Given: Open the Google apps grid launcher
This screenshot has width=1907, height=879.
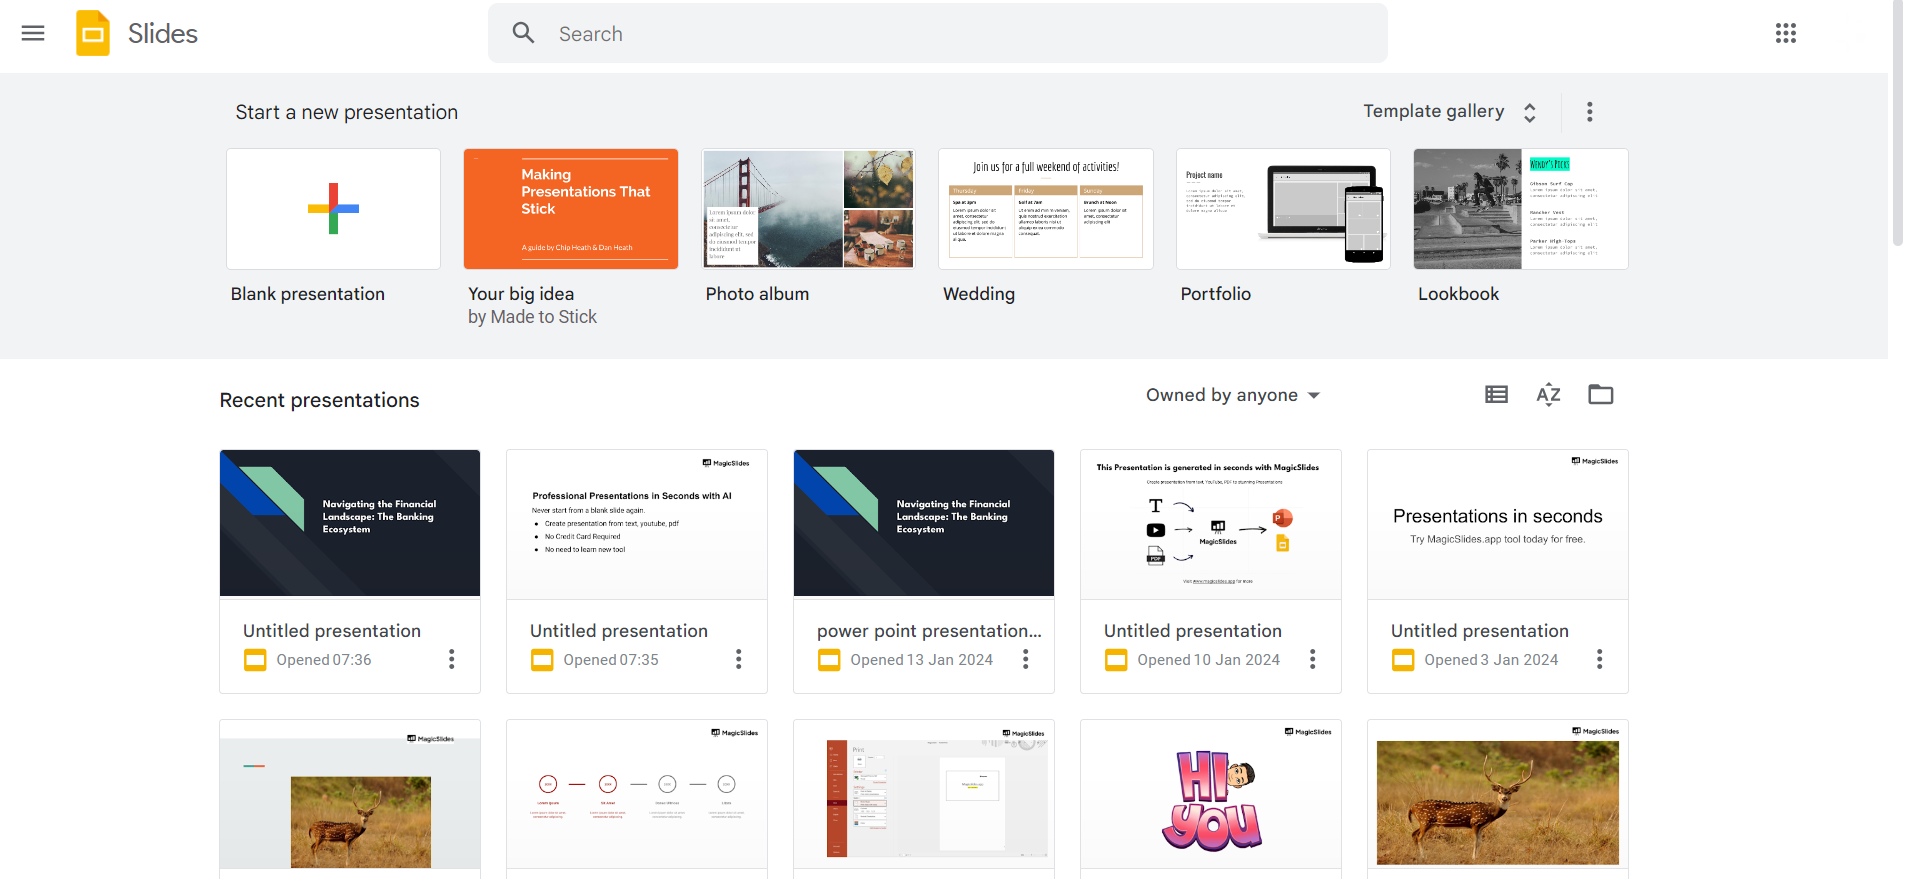Looking at the screenshot, I should tap(1786, 33).
